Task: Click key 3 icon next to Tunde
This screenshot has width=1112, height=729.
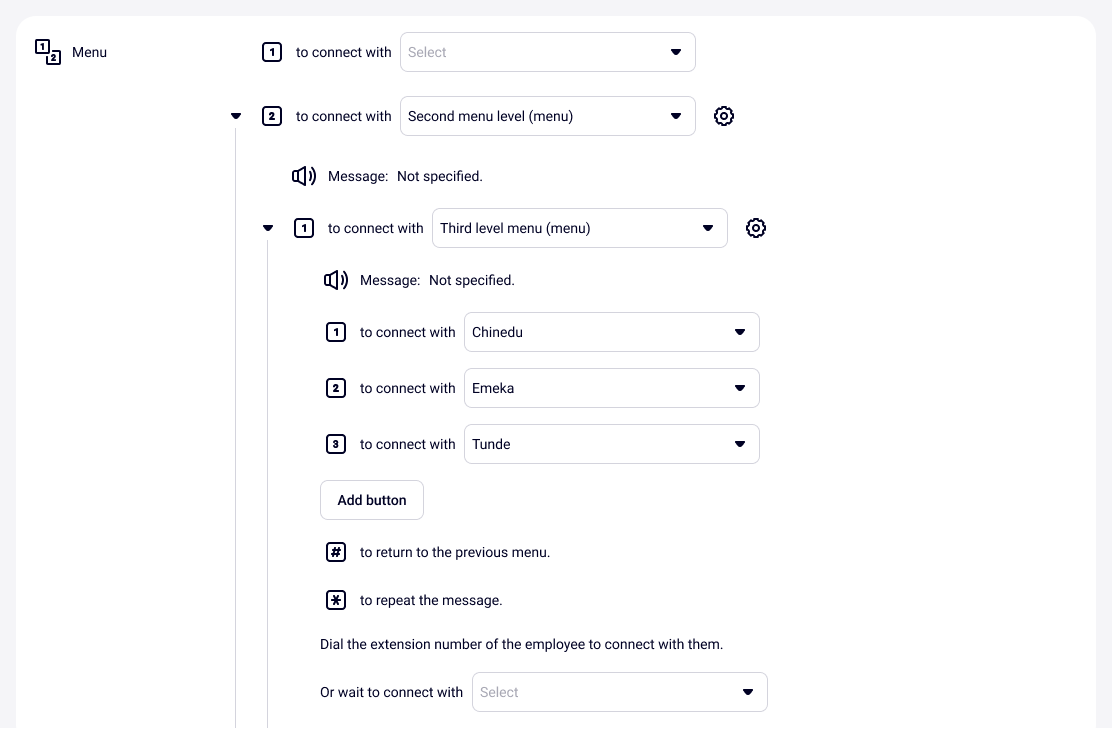Action: coord(336,444)
